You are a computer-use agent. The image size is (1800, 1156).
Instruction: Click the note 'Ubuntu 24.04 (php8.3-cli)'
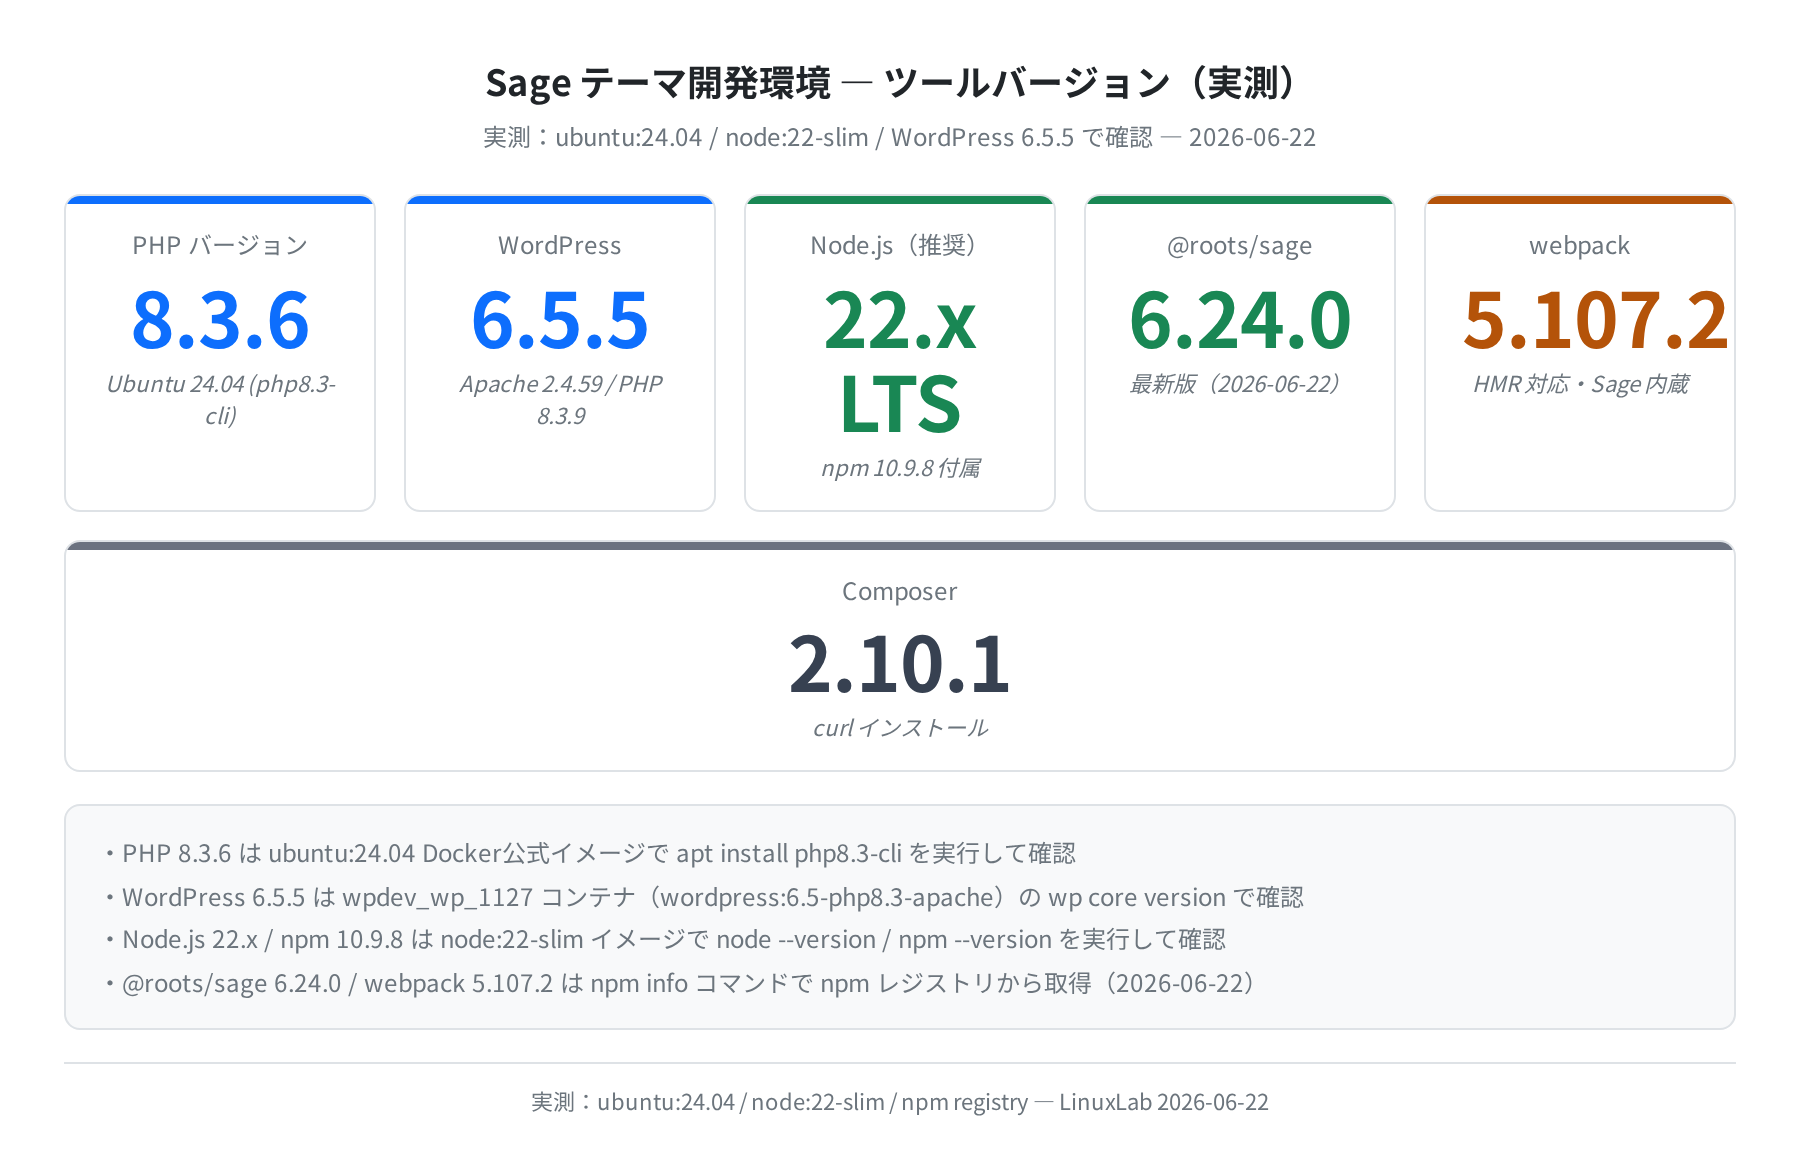tap(220, 400)
